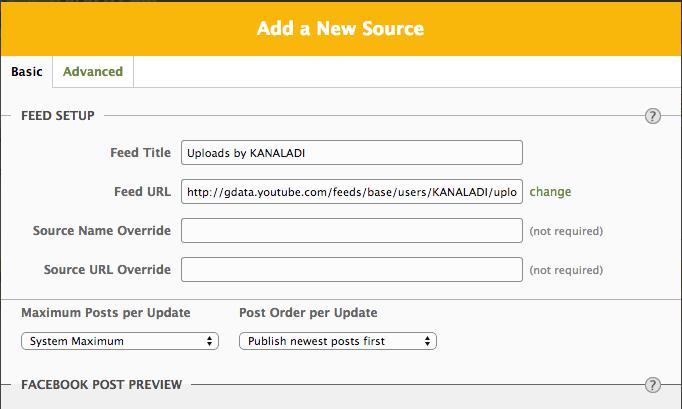Click the Feed Title text field

click(x=352, y=153)
